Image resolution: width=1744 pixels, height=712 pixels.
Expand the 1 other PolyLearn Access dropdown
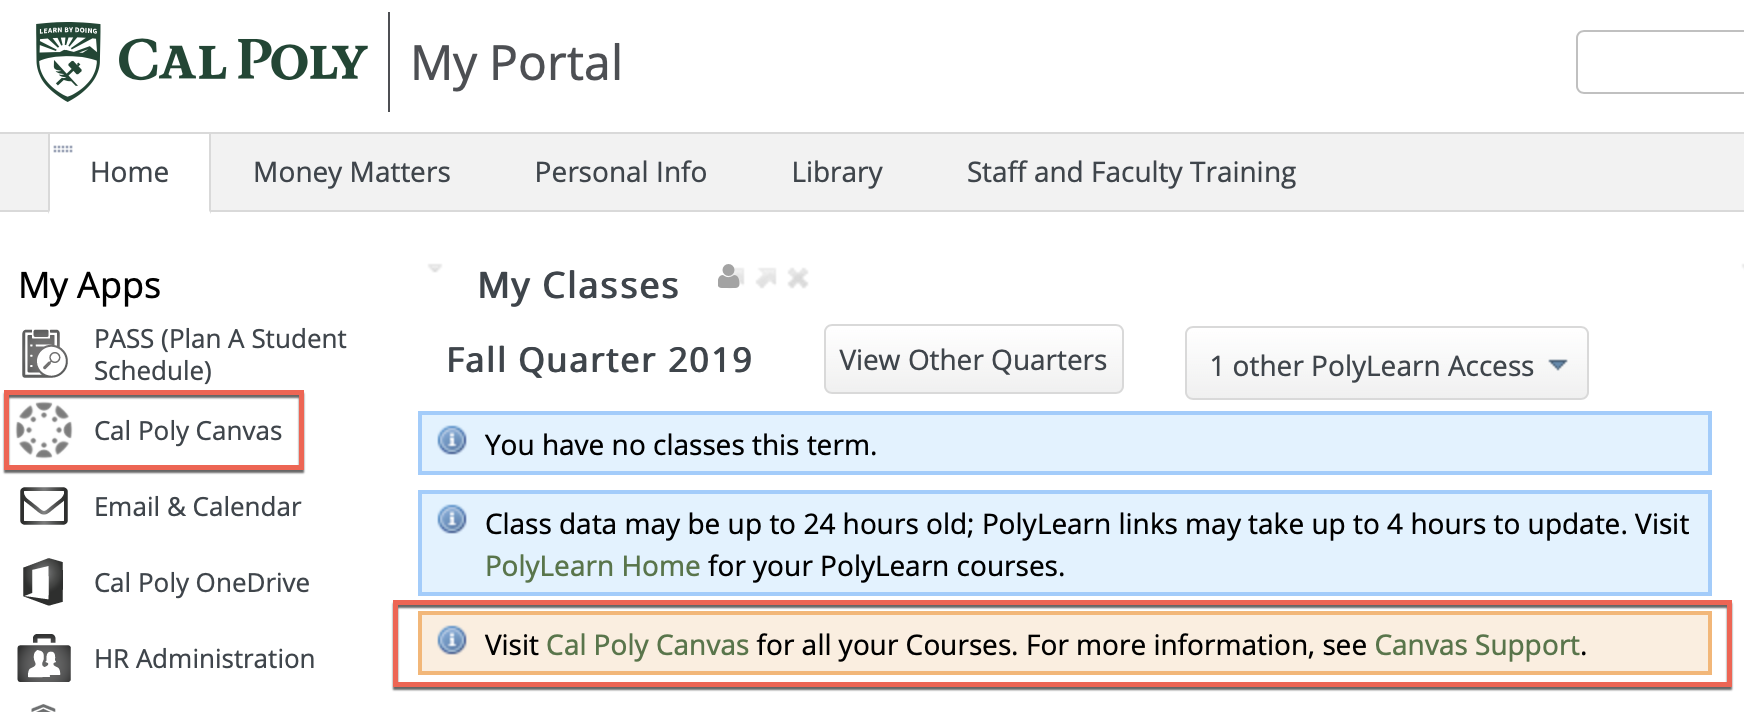coord(1386,365)
